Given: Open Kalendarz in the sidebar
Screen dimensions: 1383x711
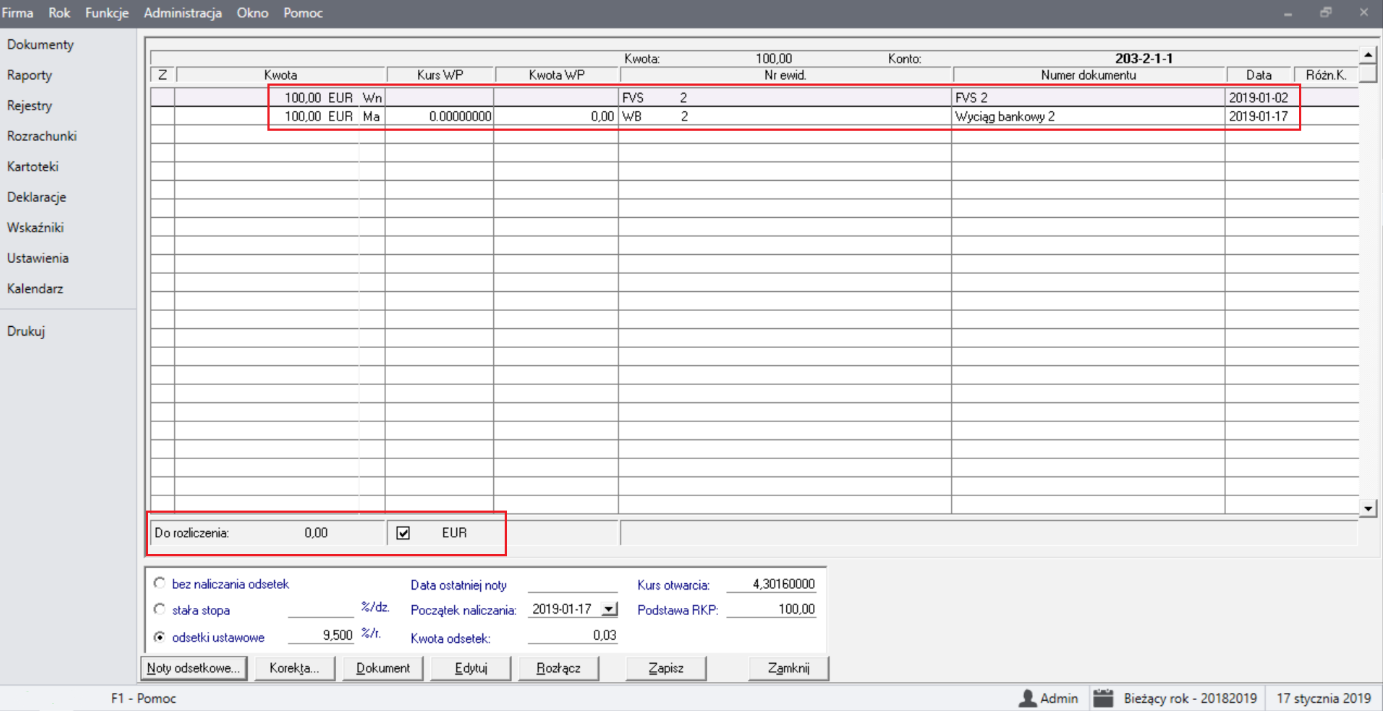Looking at the screenshot, I should coord(34,289).
